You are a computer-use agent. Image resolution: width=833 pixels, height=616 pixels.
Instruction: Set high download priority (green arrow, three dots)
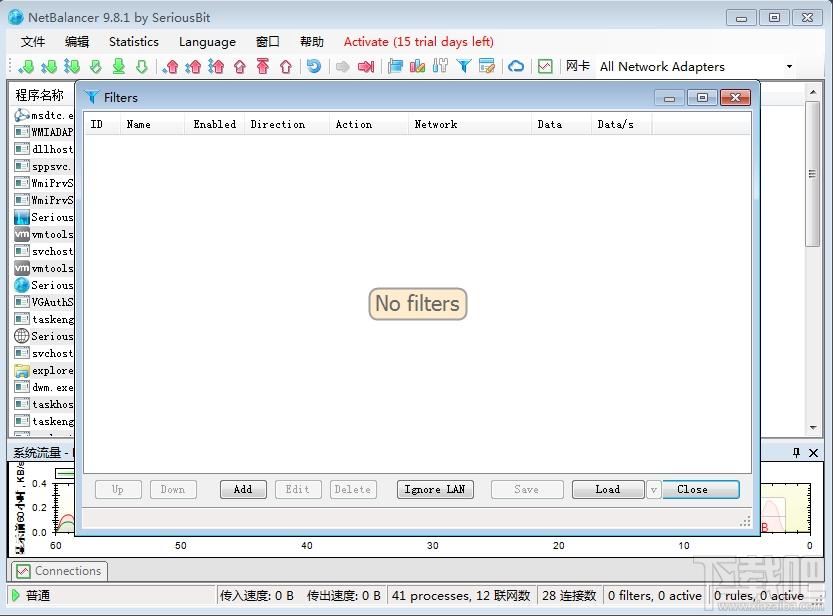click(x=72, y=66)
